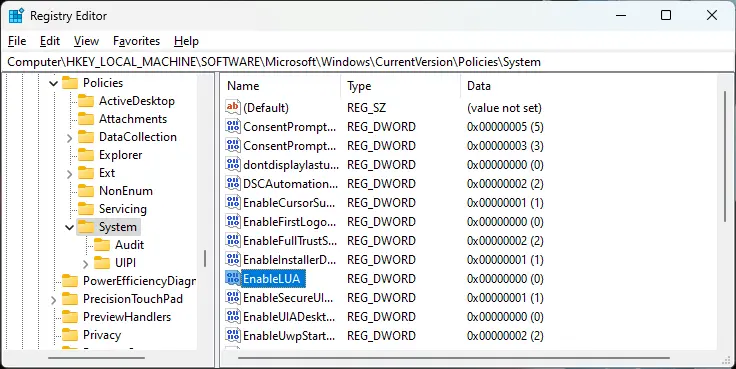Image resolution: width=736 pixels, height=369 pixels.
Task: Click the Policies folder icon
Action: coord(70,83)
